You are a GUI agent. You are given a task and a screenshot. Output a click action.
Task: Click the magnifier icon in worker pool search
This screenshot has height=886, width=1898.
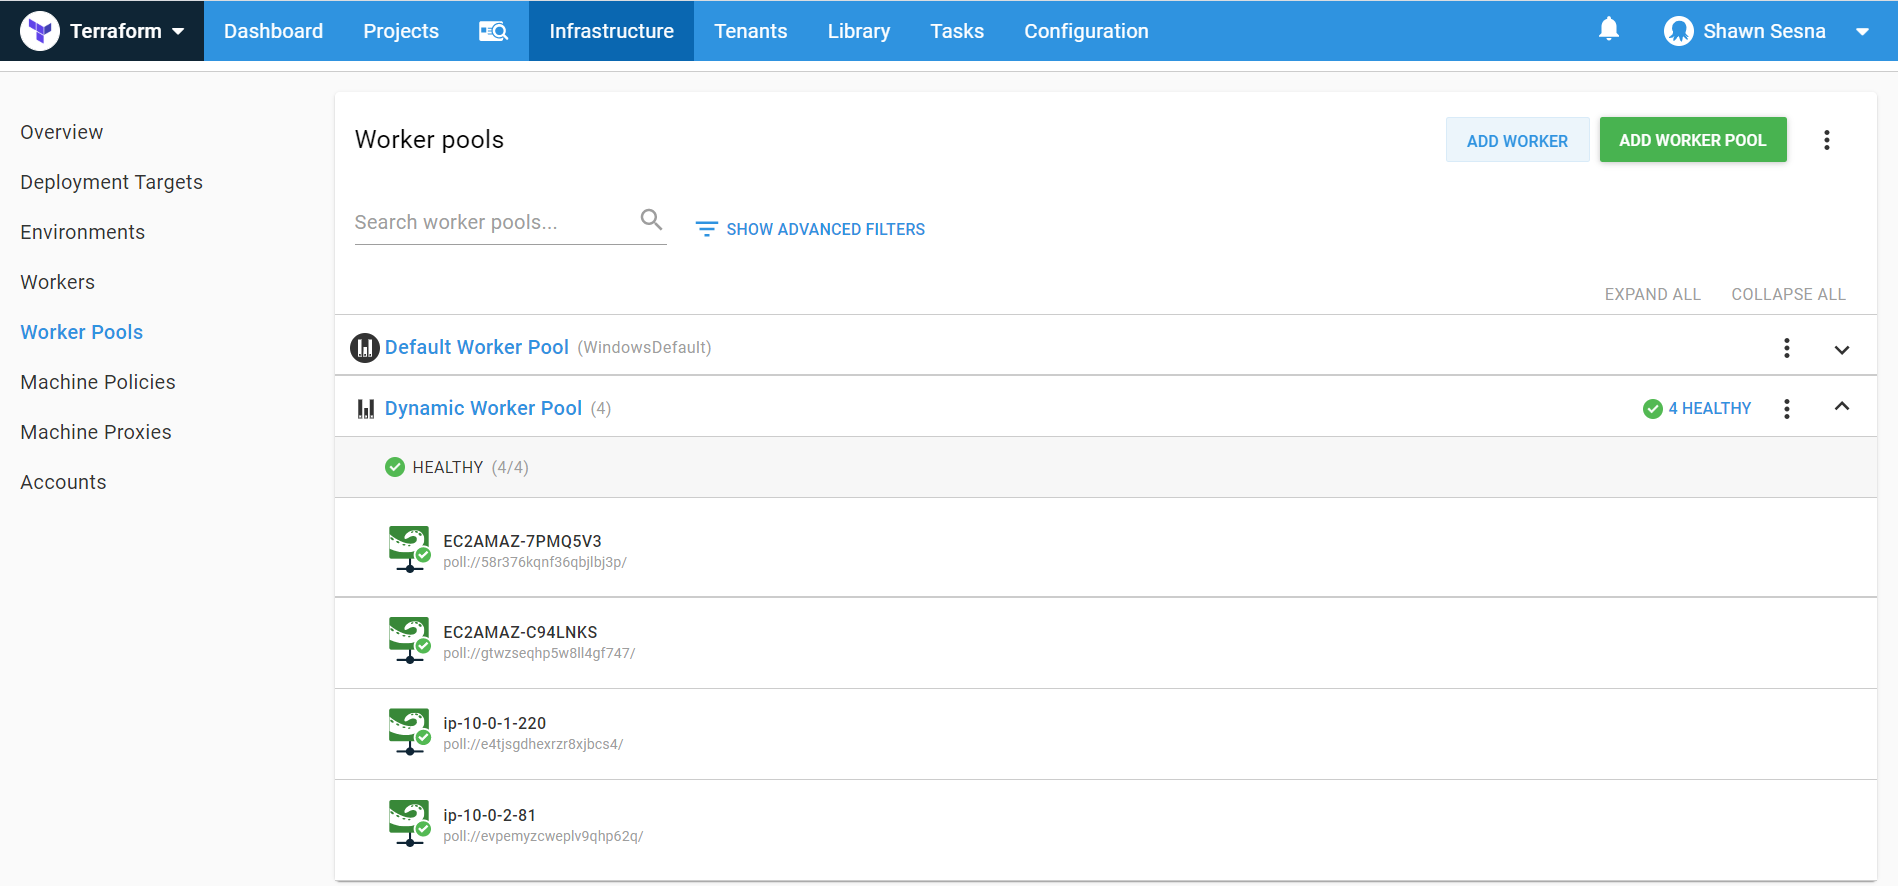coord(651,220)
